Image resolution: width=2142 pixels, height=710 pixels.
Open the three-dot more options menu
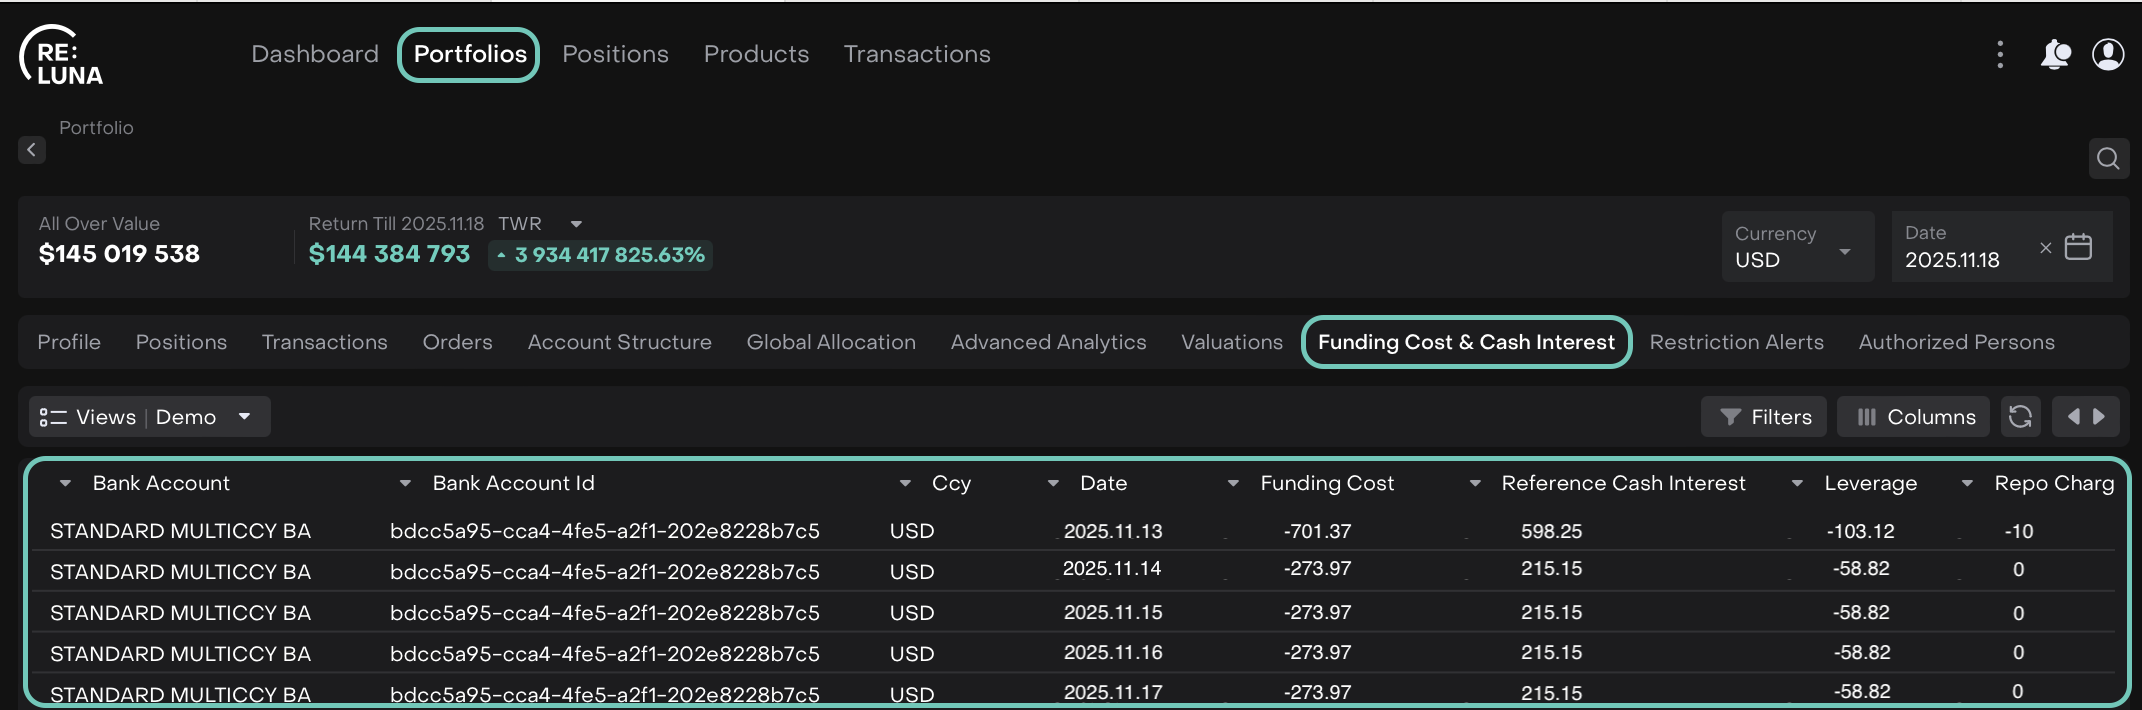2000,54
